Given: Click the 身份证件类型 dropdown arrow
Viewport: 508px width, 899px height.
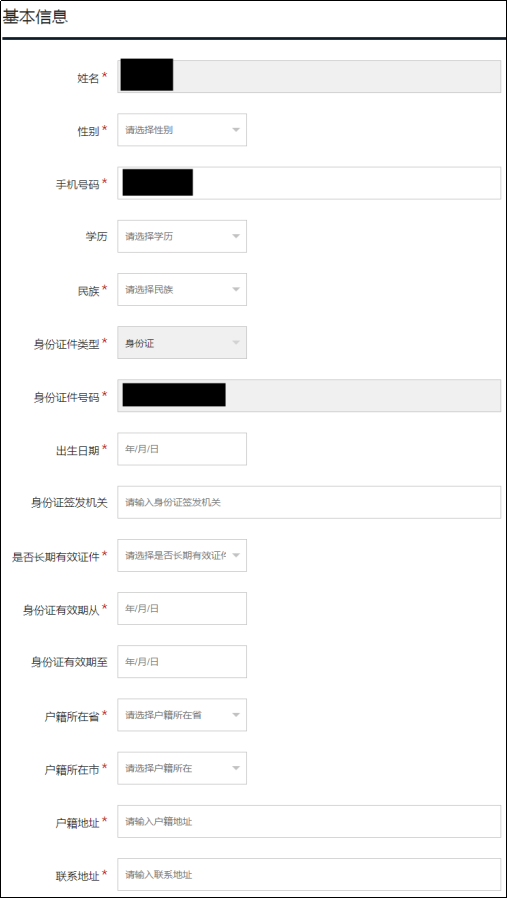Looking at the screenshot, I should (x=236, y=343).
